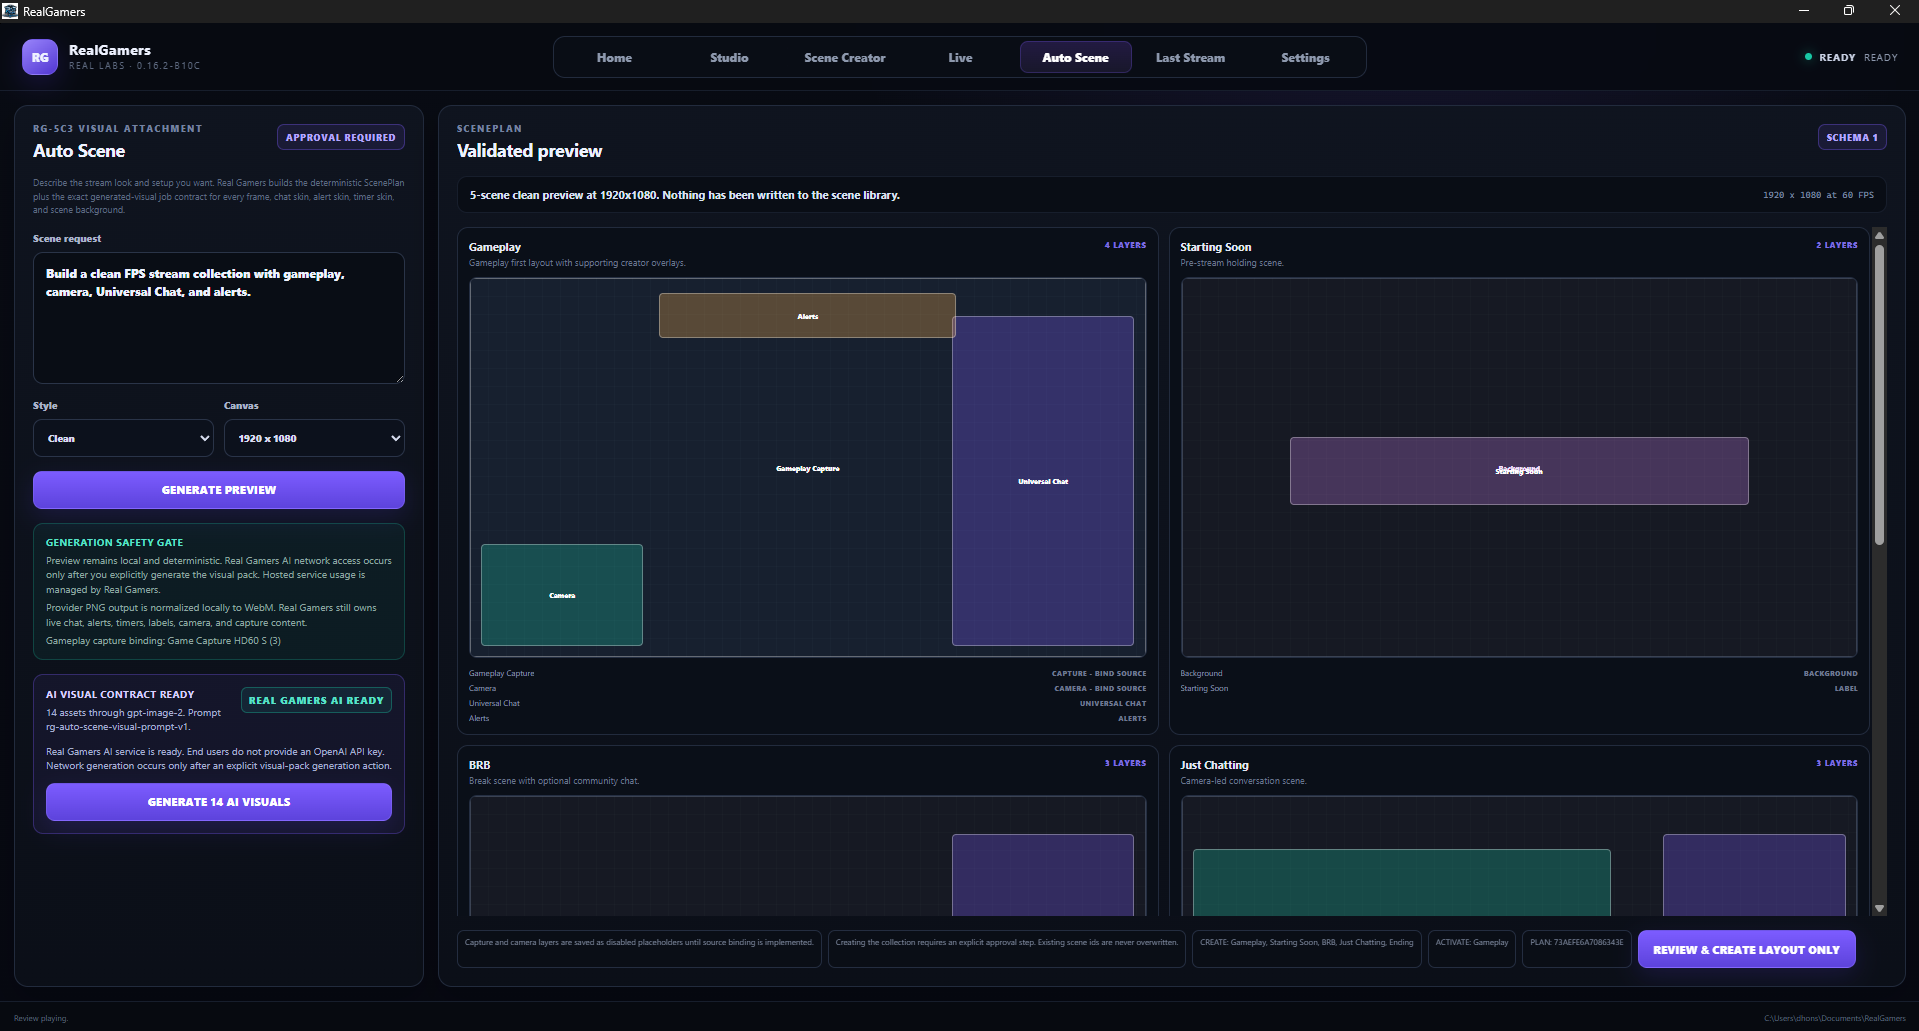Viewport: 1919px width, 1031px height.
Task: Click the Gameplay Capture label in the preview canvas
Action: coord(808,469)
